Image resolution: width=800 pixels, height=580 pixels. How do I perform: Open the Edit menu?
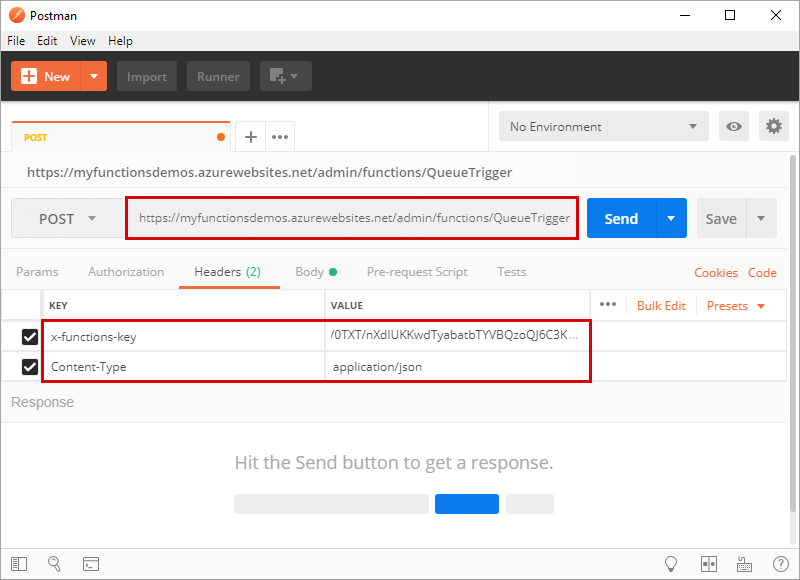[47, 41]
